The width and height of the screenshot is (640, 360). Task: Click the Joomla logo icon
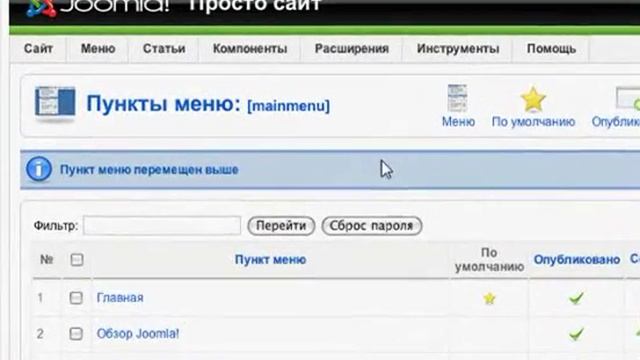click(x=41, y=7)
